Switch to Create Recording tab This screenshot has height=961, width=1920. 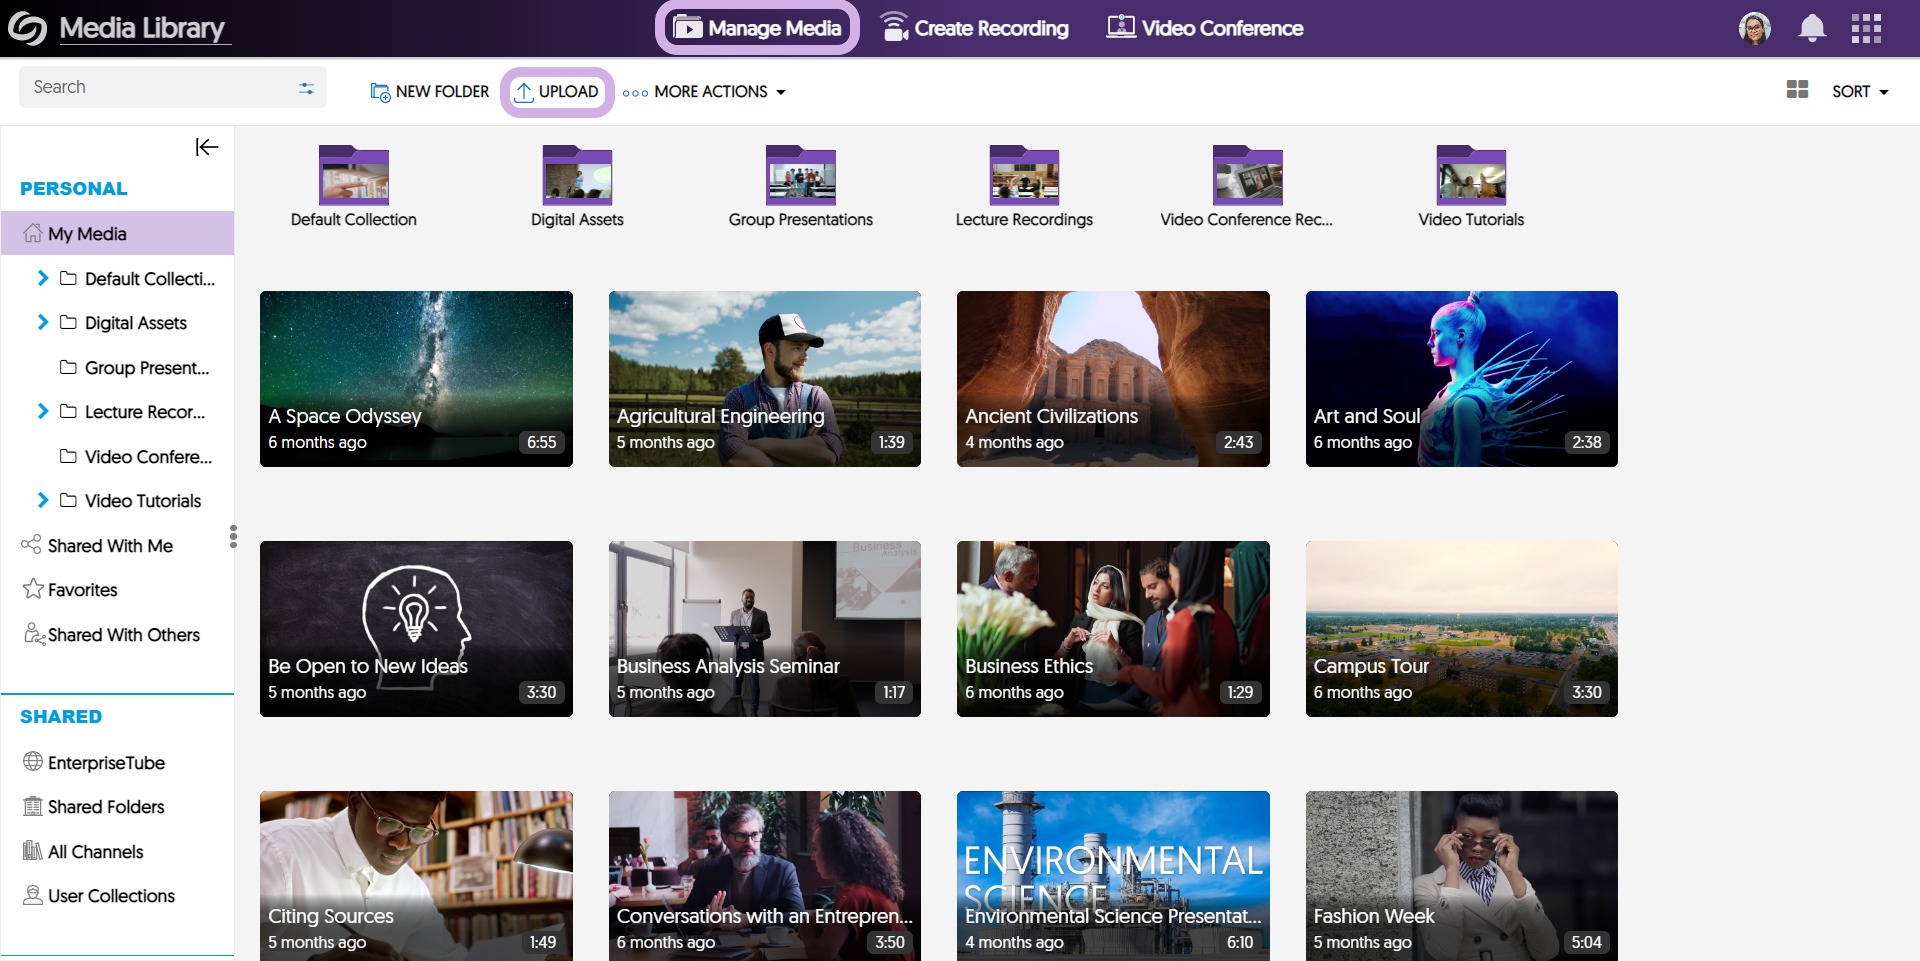click(x=974, y=28)
